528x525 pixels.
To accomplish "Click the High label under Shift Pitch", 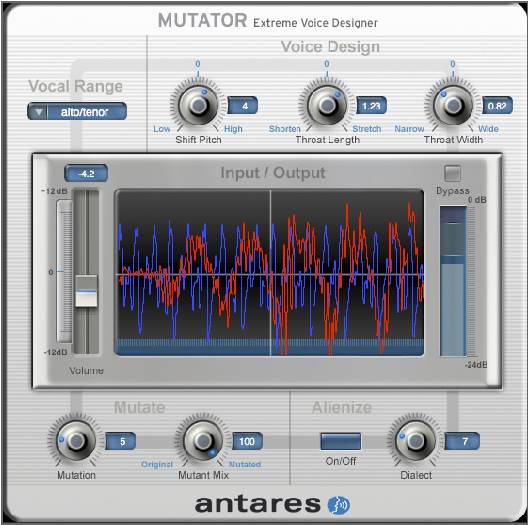I will pos(233,129).
